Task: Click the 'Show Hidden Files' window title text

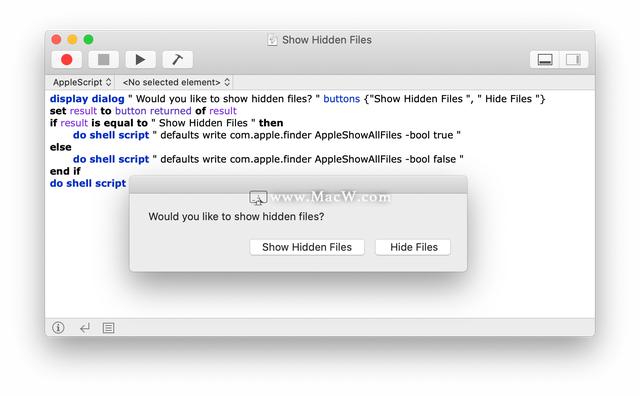Action: tap(327, 40)
